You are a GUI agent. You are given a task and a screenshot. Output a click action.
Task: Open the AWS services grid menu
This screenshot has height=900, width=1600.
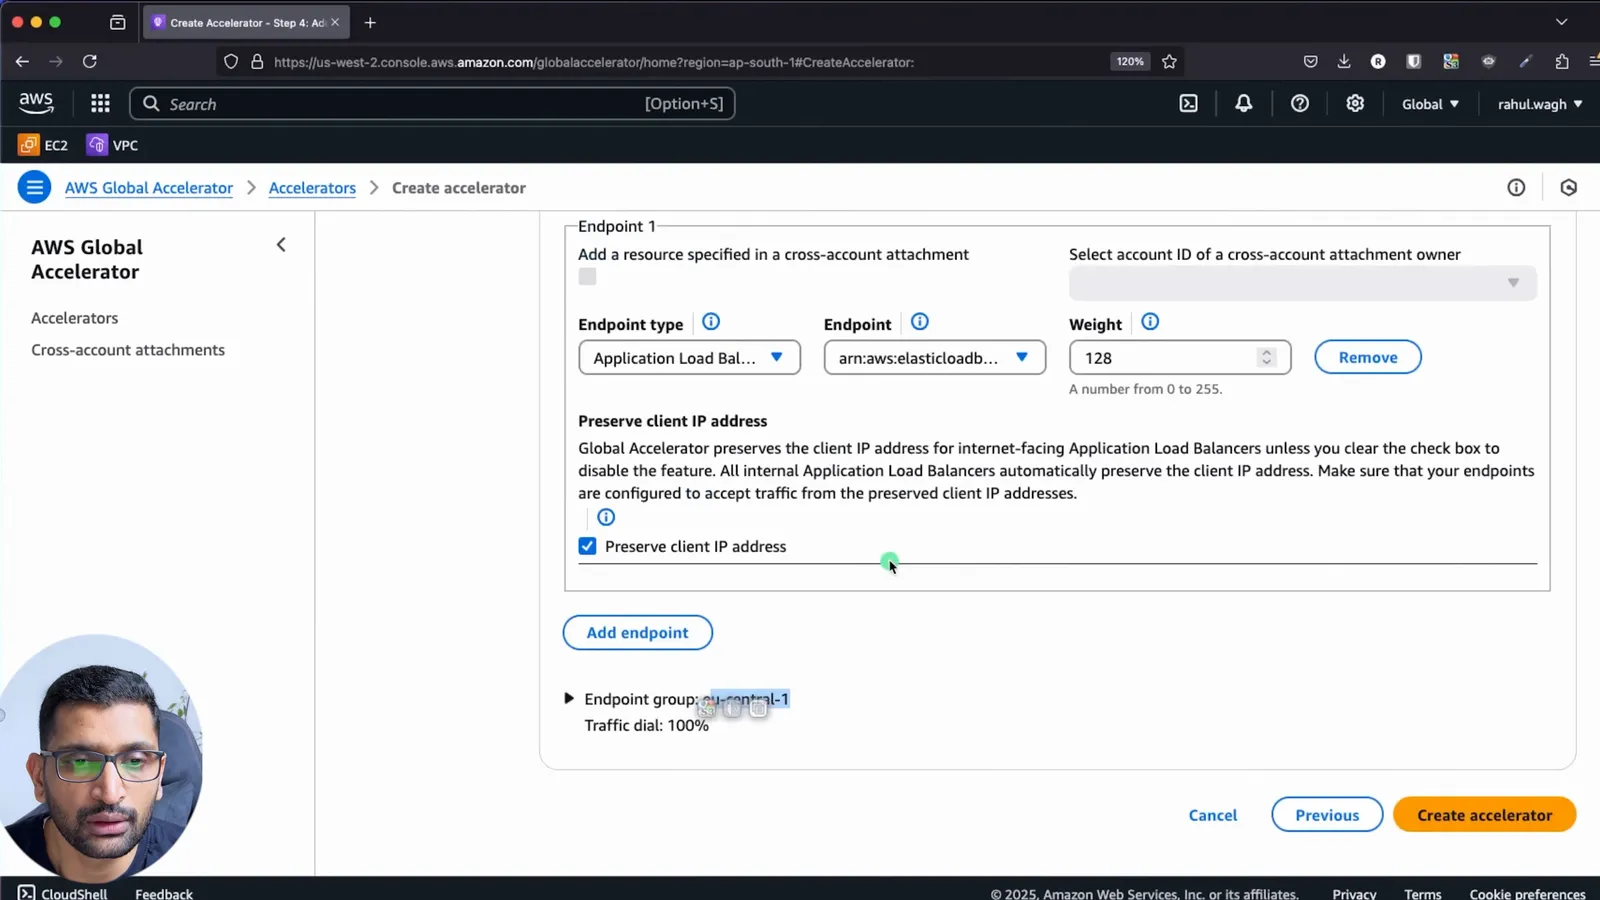100,103
